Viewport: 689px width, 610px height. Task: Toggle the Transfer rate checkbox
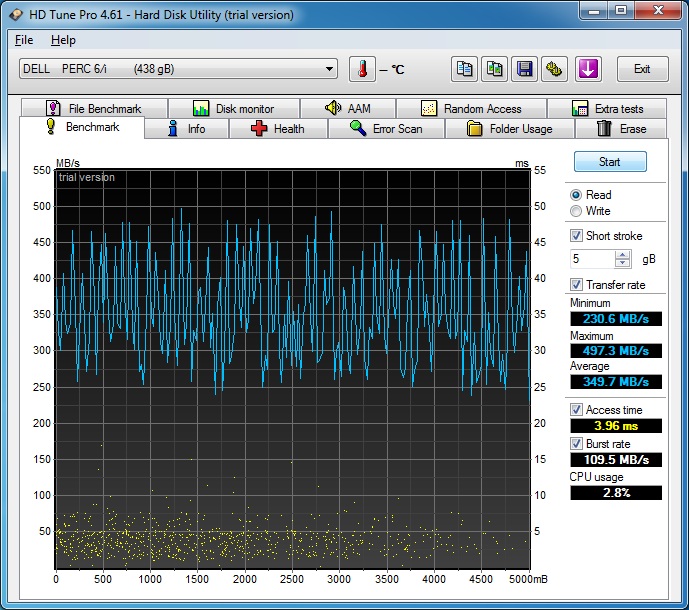point(576,285)
